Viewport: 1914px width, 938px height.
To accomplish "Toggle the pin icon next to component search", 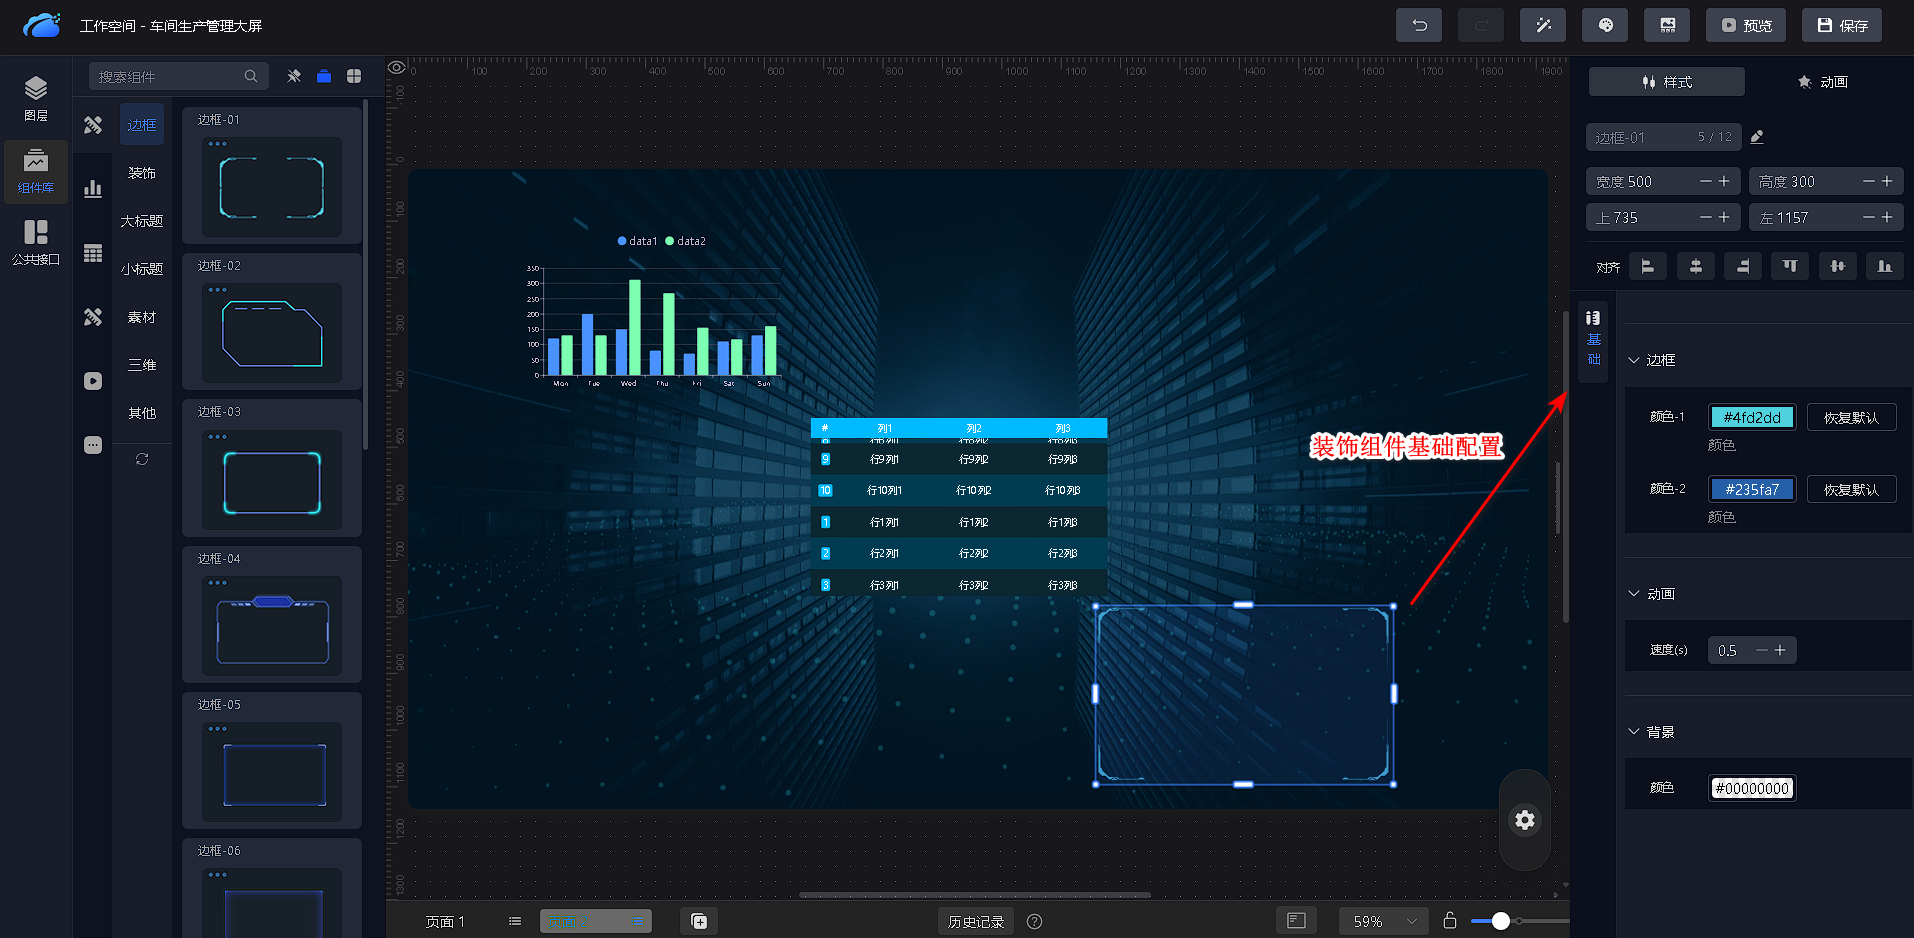I will pyautogui.click(x=294, y=76).
